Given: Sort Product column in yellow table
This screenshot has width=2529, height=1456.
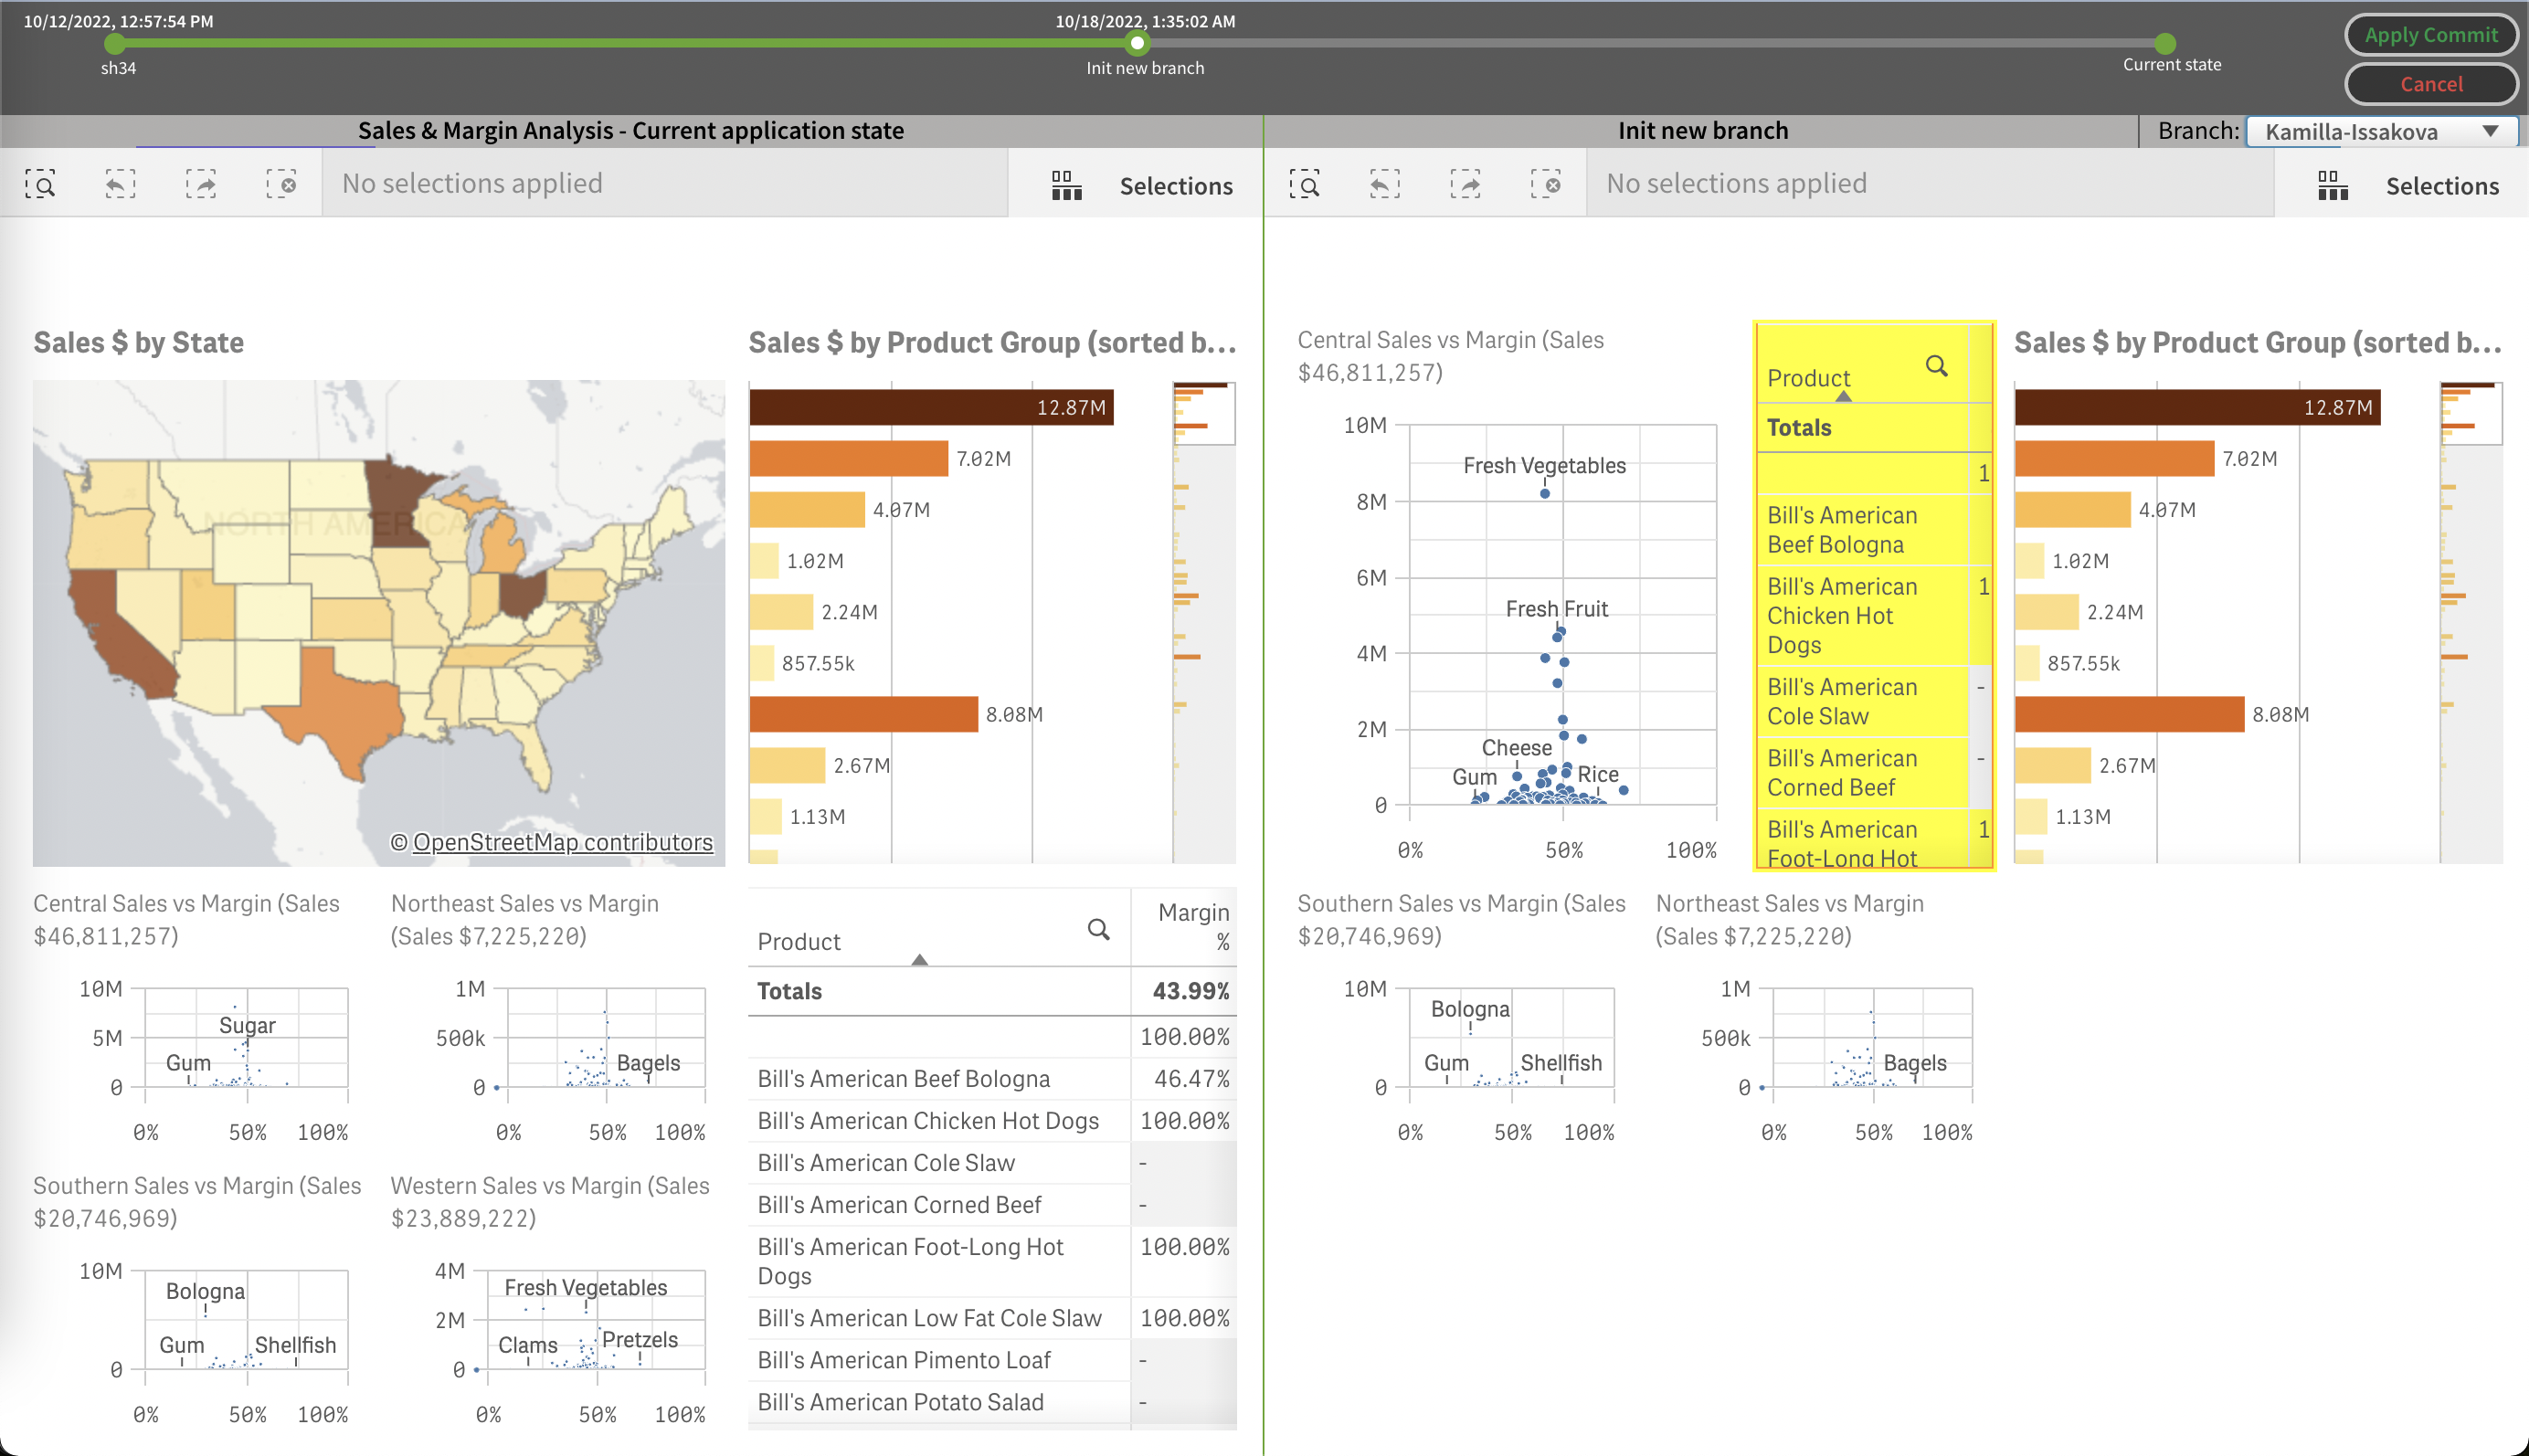Looking at the screenshot, I should point(1808,378).
